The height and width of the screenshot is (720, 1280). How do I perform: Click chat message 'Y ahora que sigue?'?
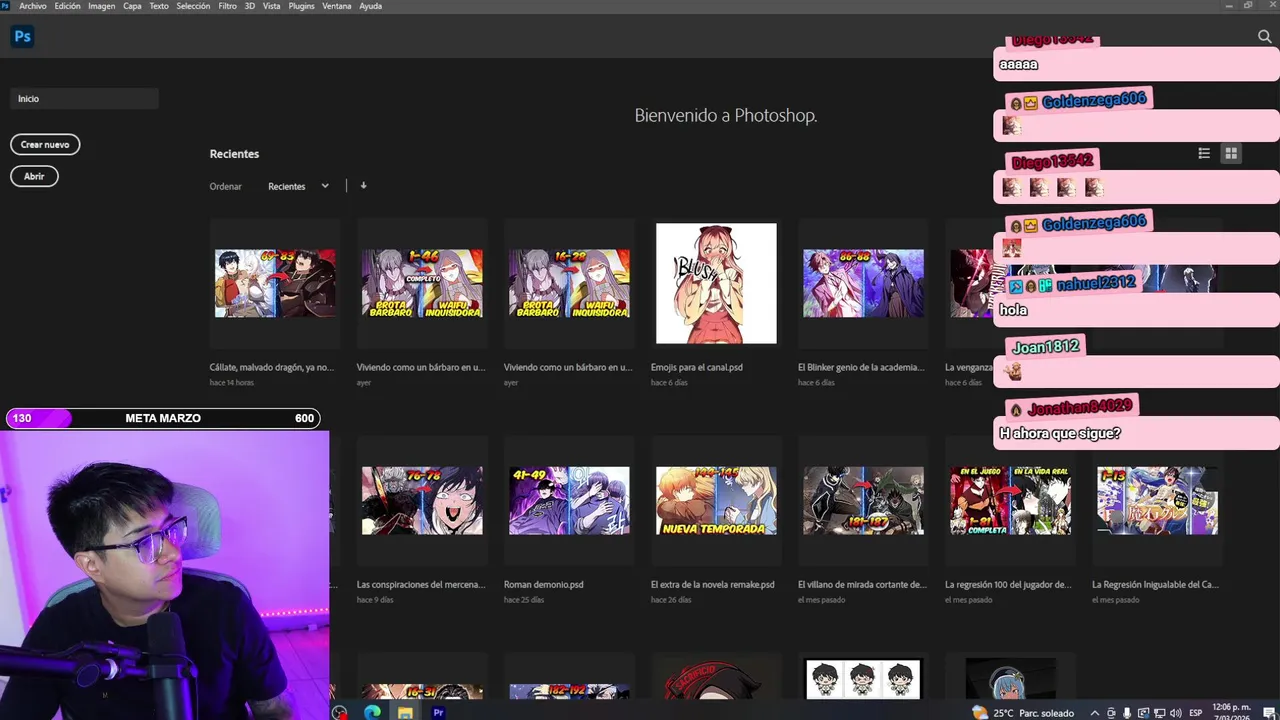tap(1060, 433)
